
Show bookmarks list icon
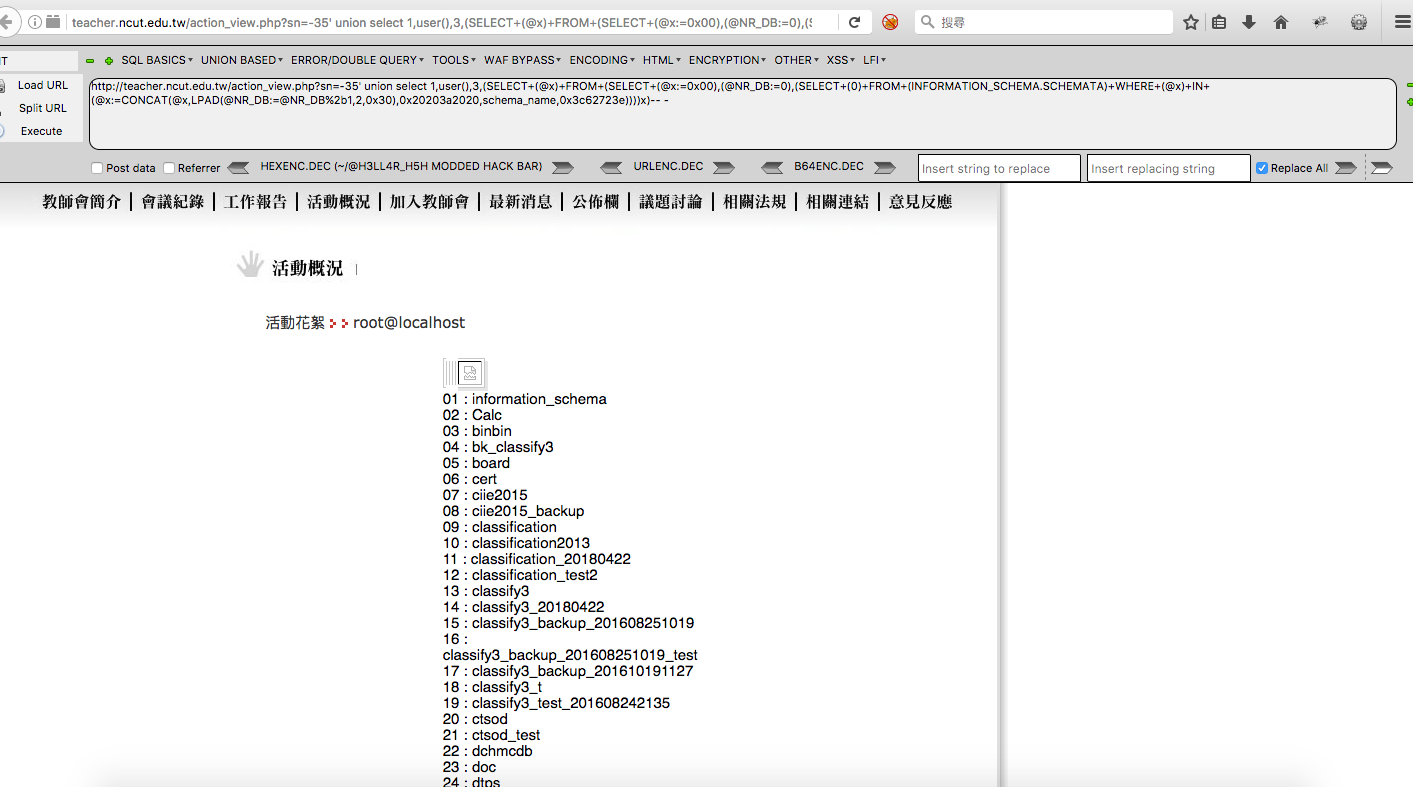(1219, 22)
